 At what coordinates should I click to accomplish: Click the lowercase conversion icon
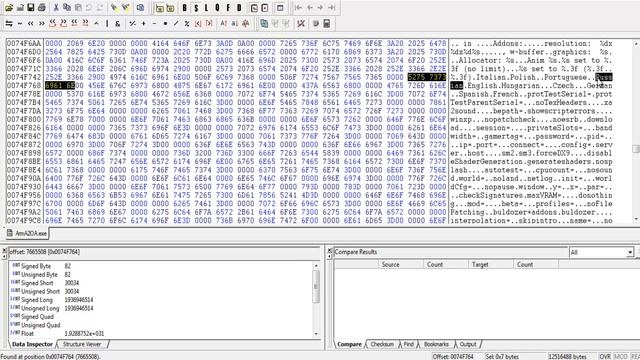(x=235, y=24)
